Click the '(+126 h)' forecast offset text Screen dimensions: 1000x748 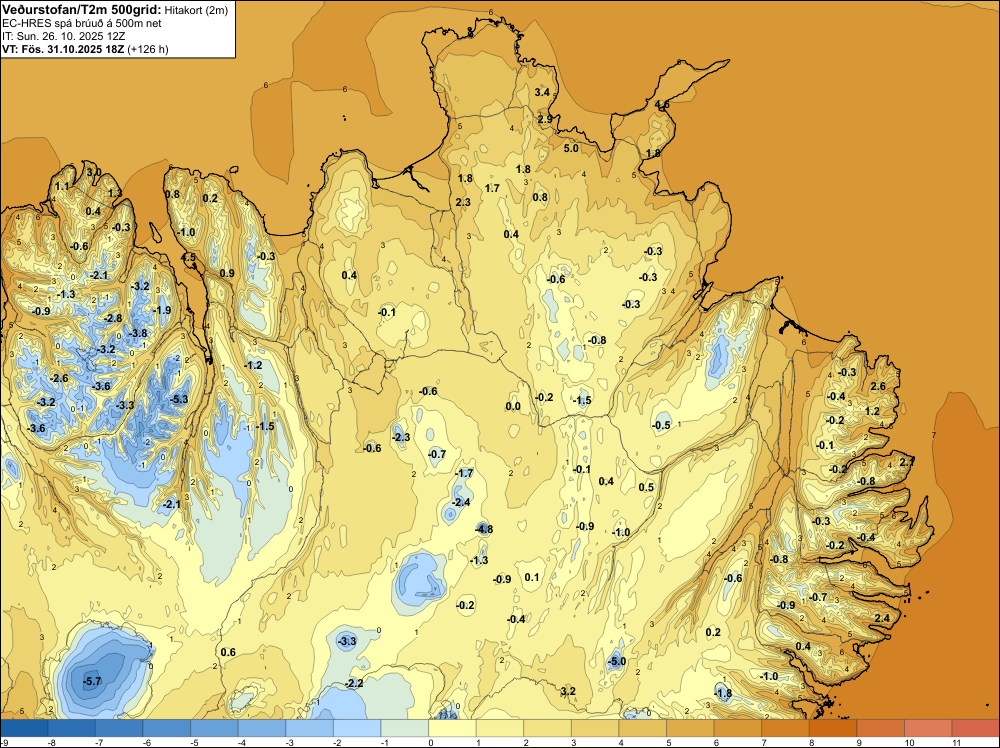click(x=148, y=49)
